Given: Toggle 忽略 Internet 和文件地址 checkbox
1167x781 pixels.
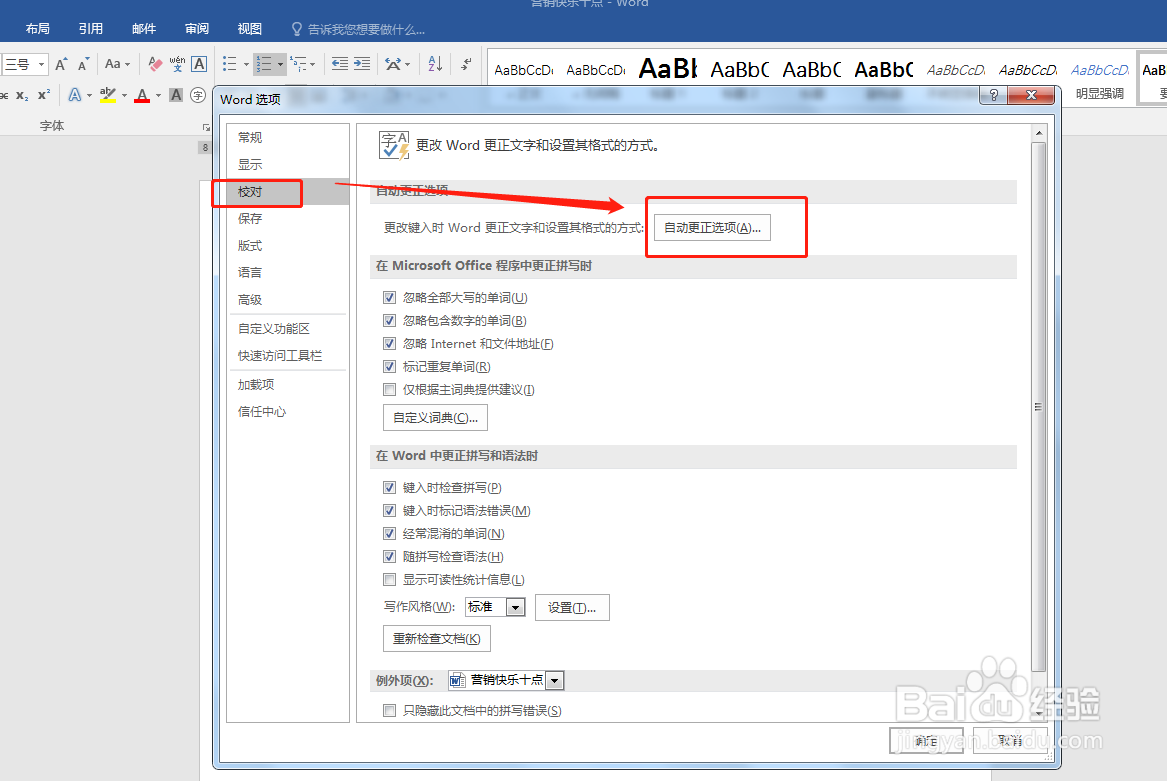Looking at the screenshot, I should tap(389, 344).
